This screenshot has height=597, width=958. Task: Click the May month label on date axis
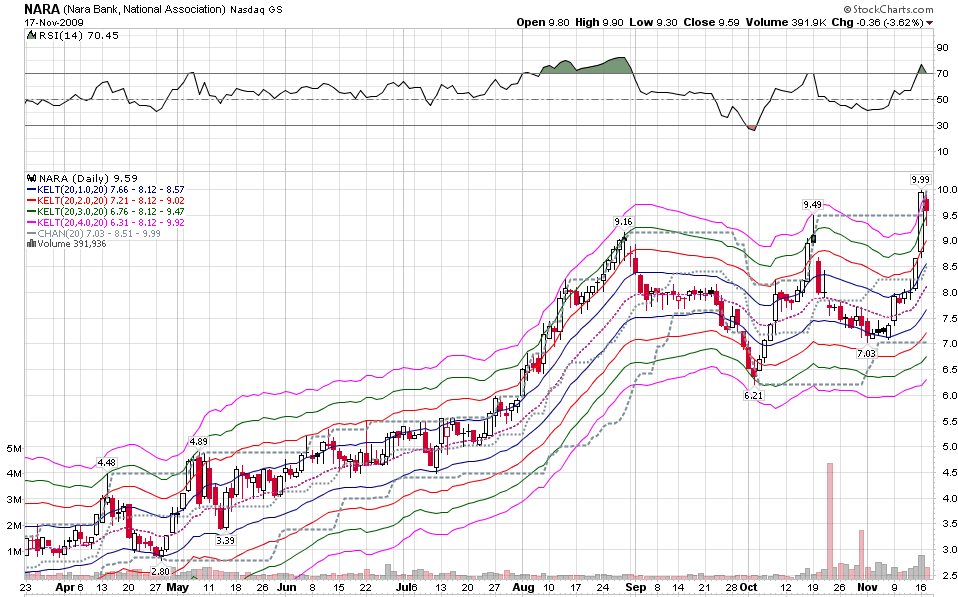click(178, 588)
